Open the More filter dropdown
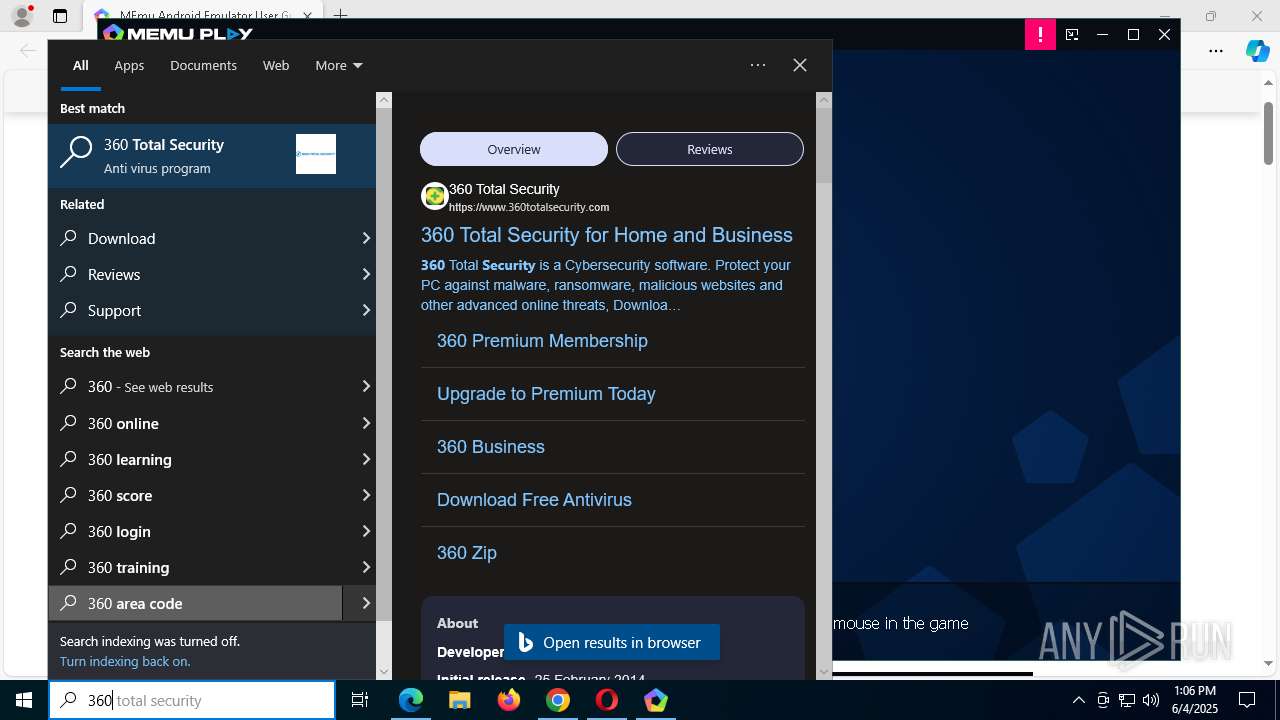The image size is (1280, 720). click(x=339, y=65)
